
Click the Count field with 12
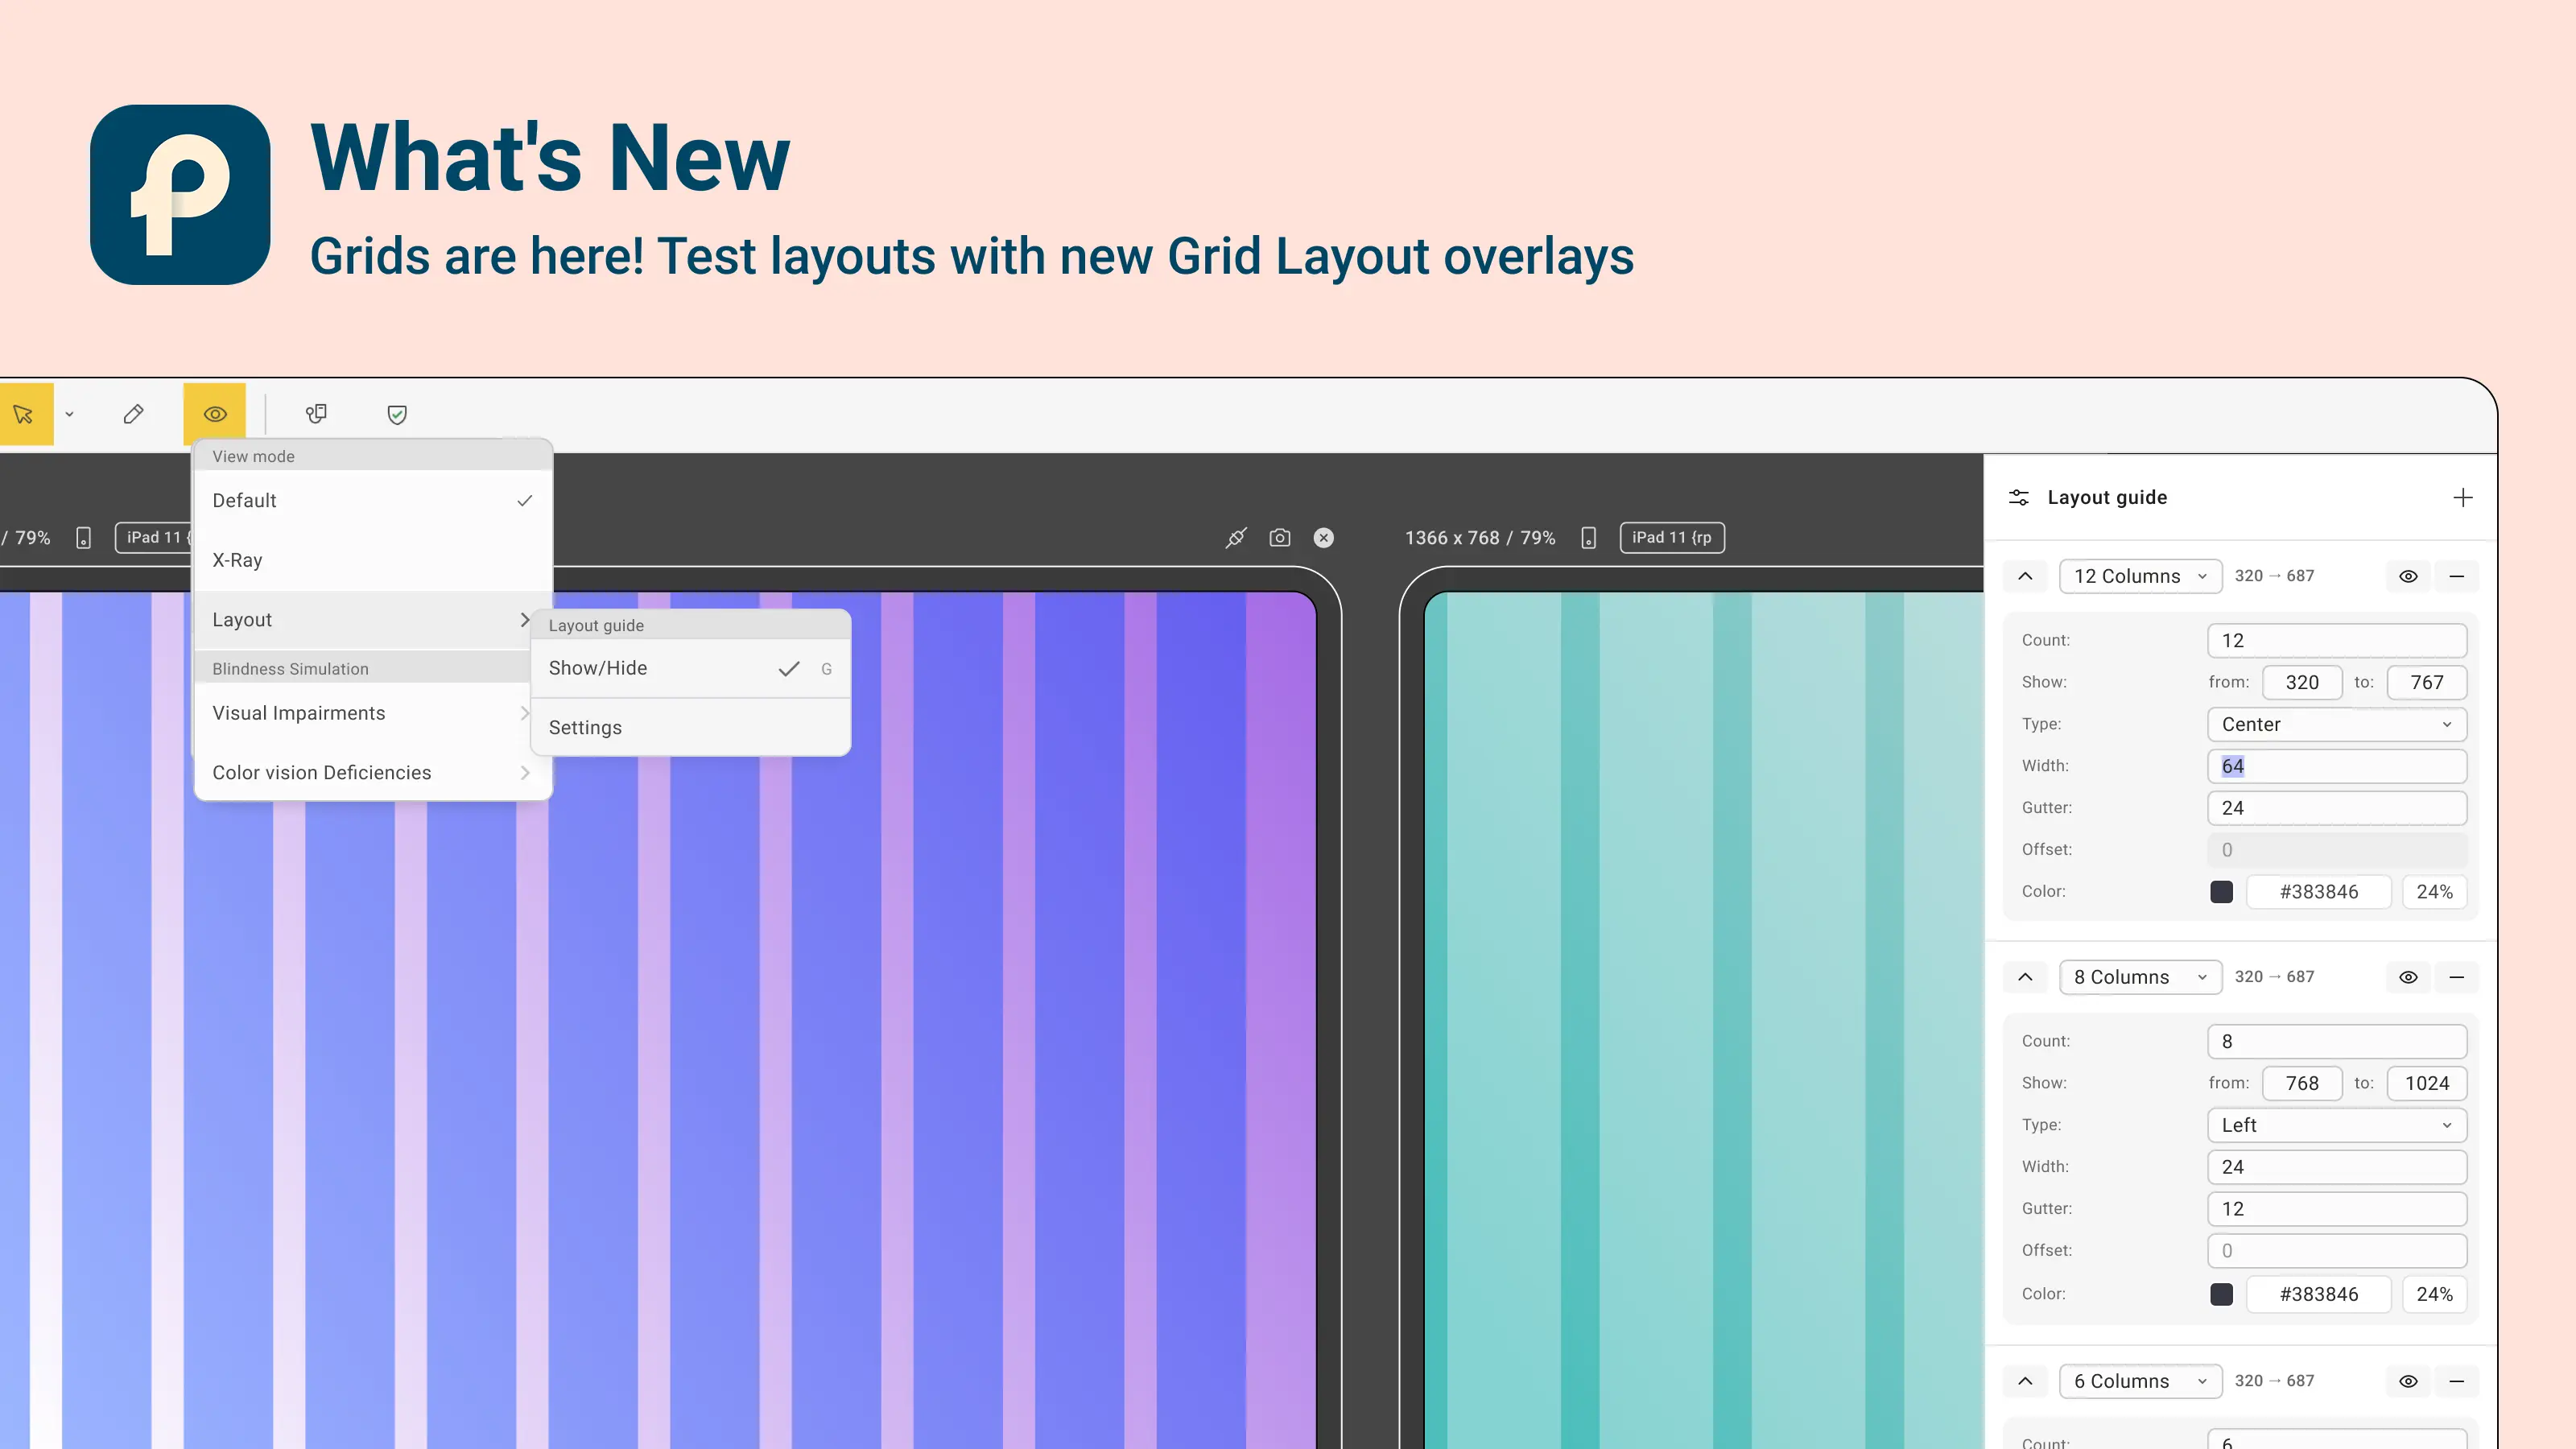pos(2337,641)
